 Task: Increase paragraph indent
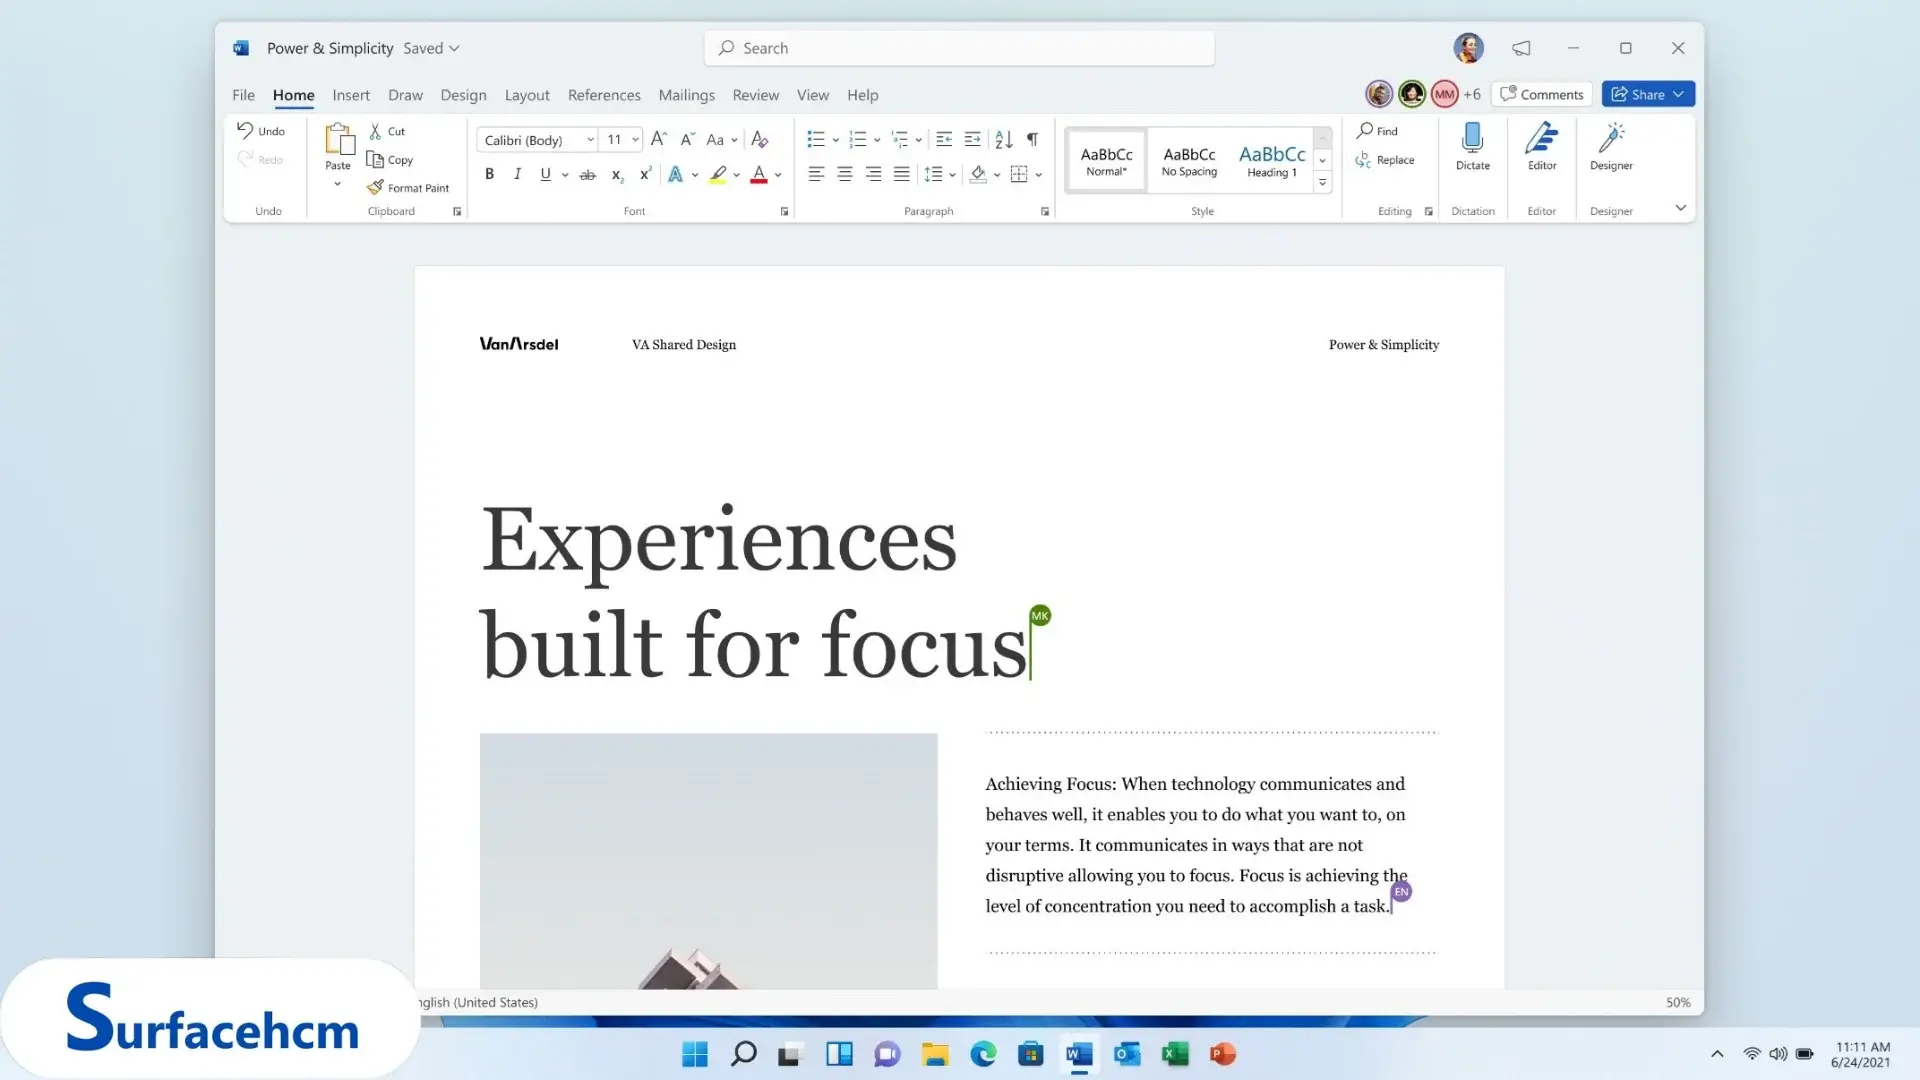973,140
